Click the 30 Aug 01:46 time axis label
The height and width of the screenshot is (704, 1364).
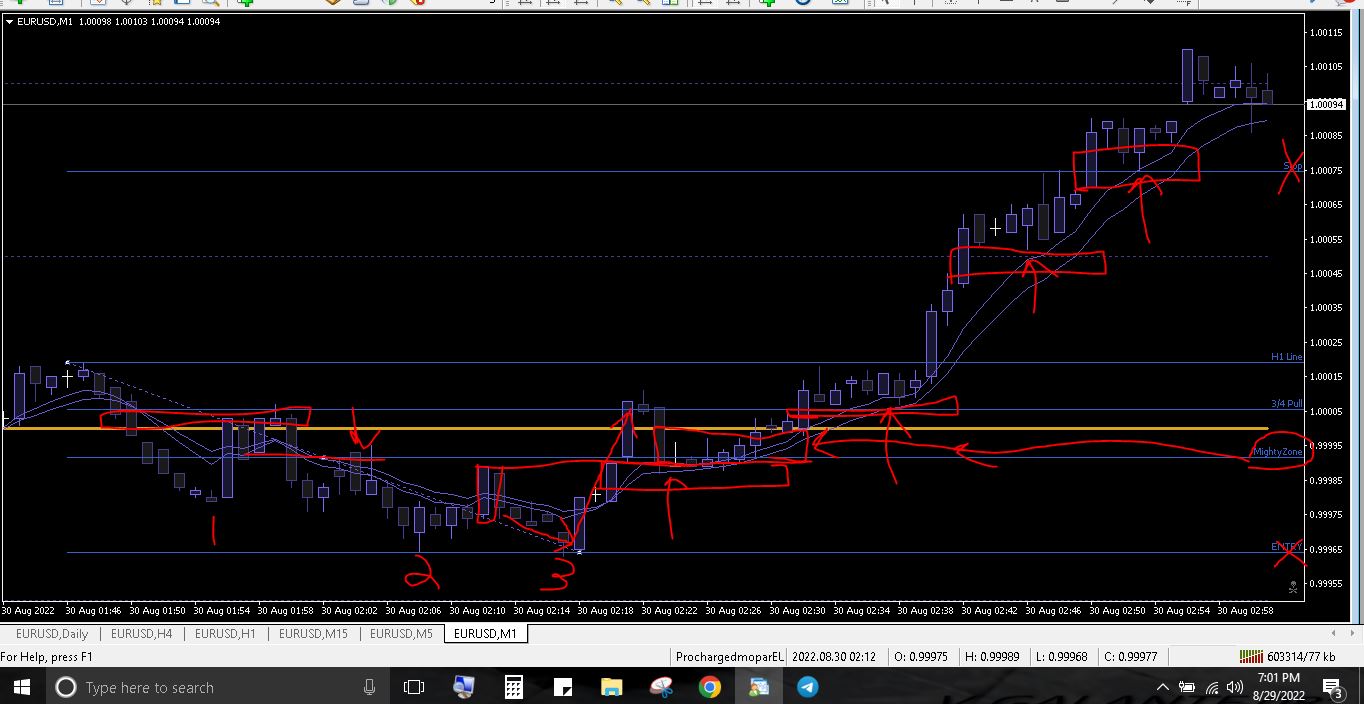tap(93, 610)
